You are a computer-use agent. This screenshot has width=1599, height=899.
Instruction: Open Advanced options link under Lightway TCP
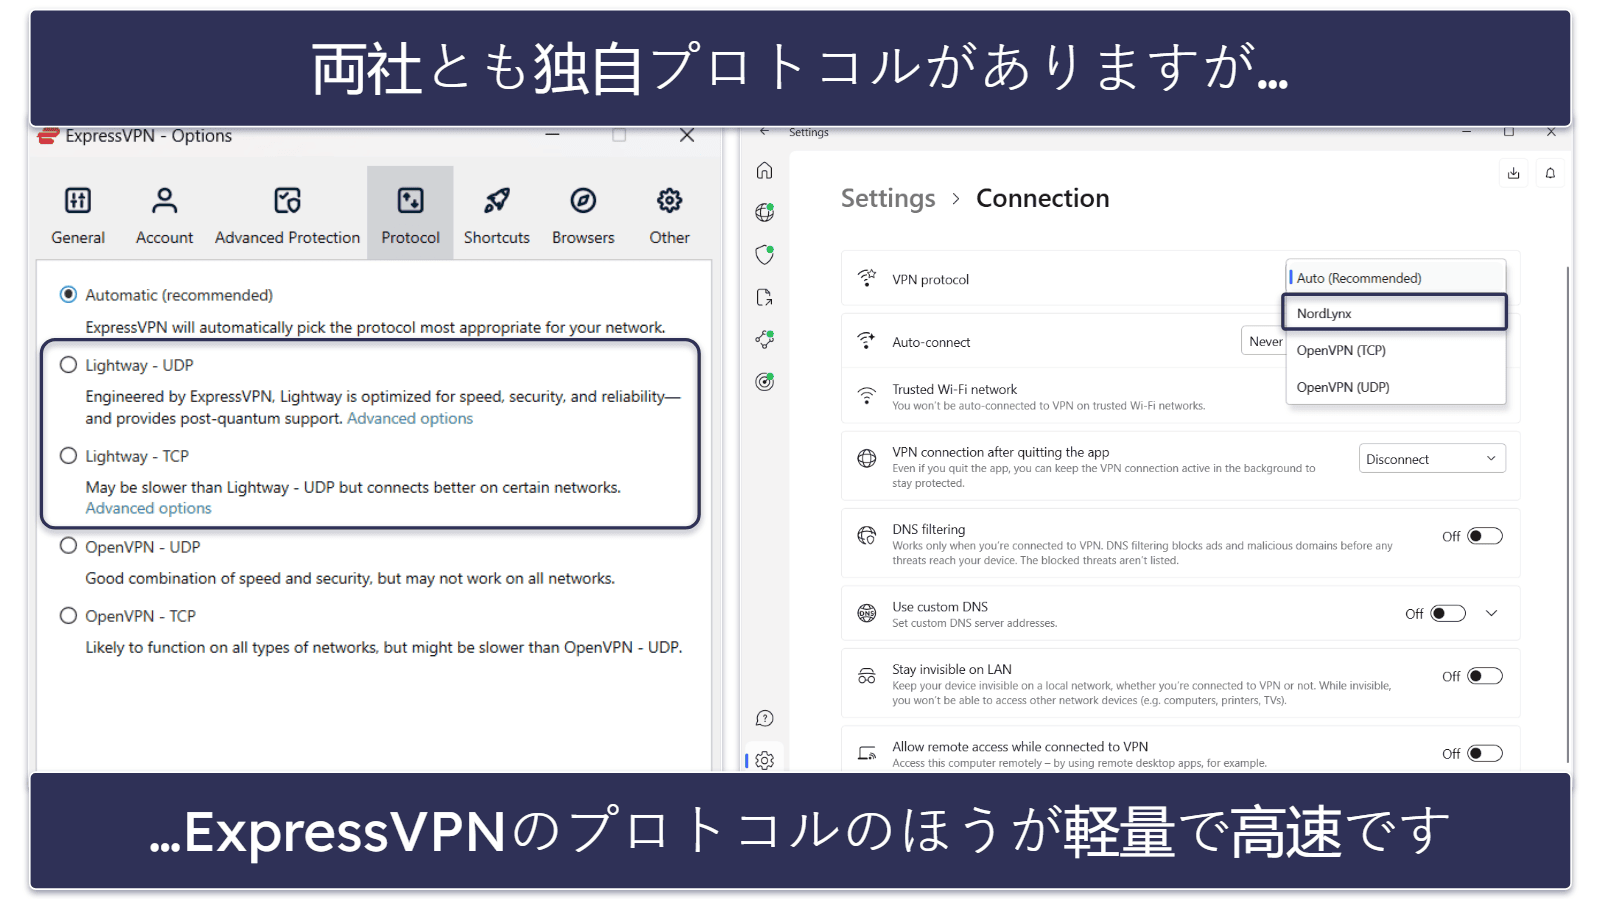point(148,508)
